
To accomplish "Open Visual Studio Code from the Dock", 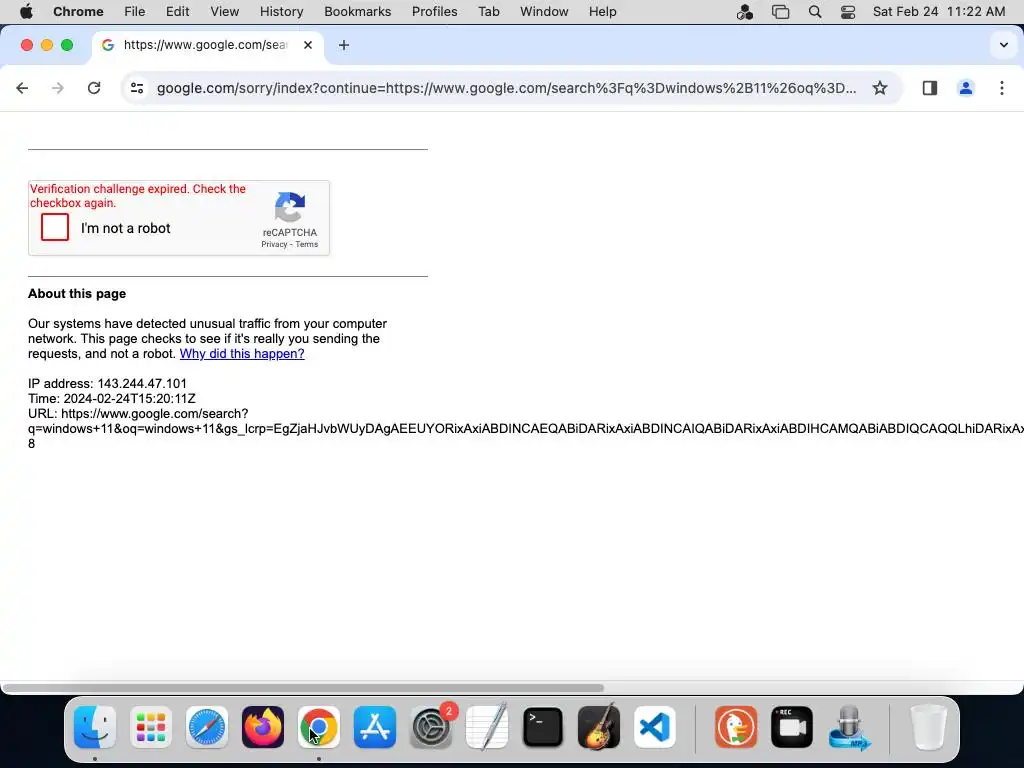I will click(x=655, y=727).
